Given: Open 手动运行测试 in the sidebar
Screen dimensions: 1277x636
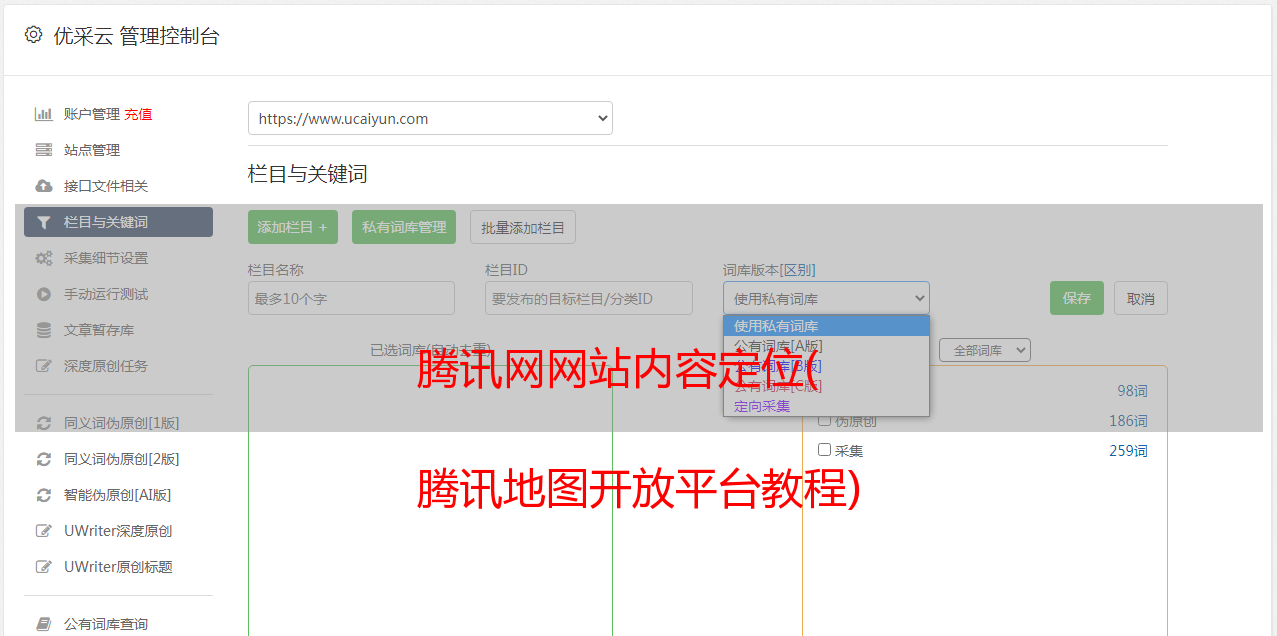Looking at the screenshot, I should pos(106,294).
